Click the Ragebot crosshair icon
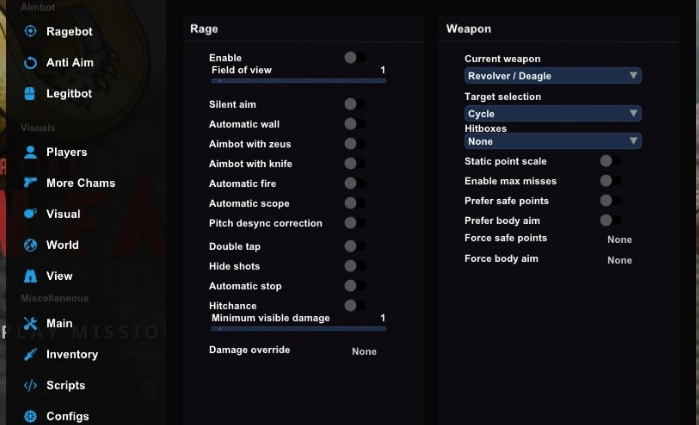Screen dimensions: 699x425 pyautogui.click(x=30, y=32)
